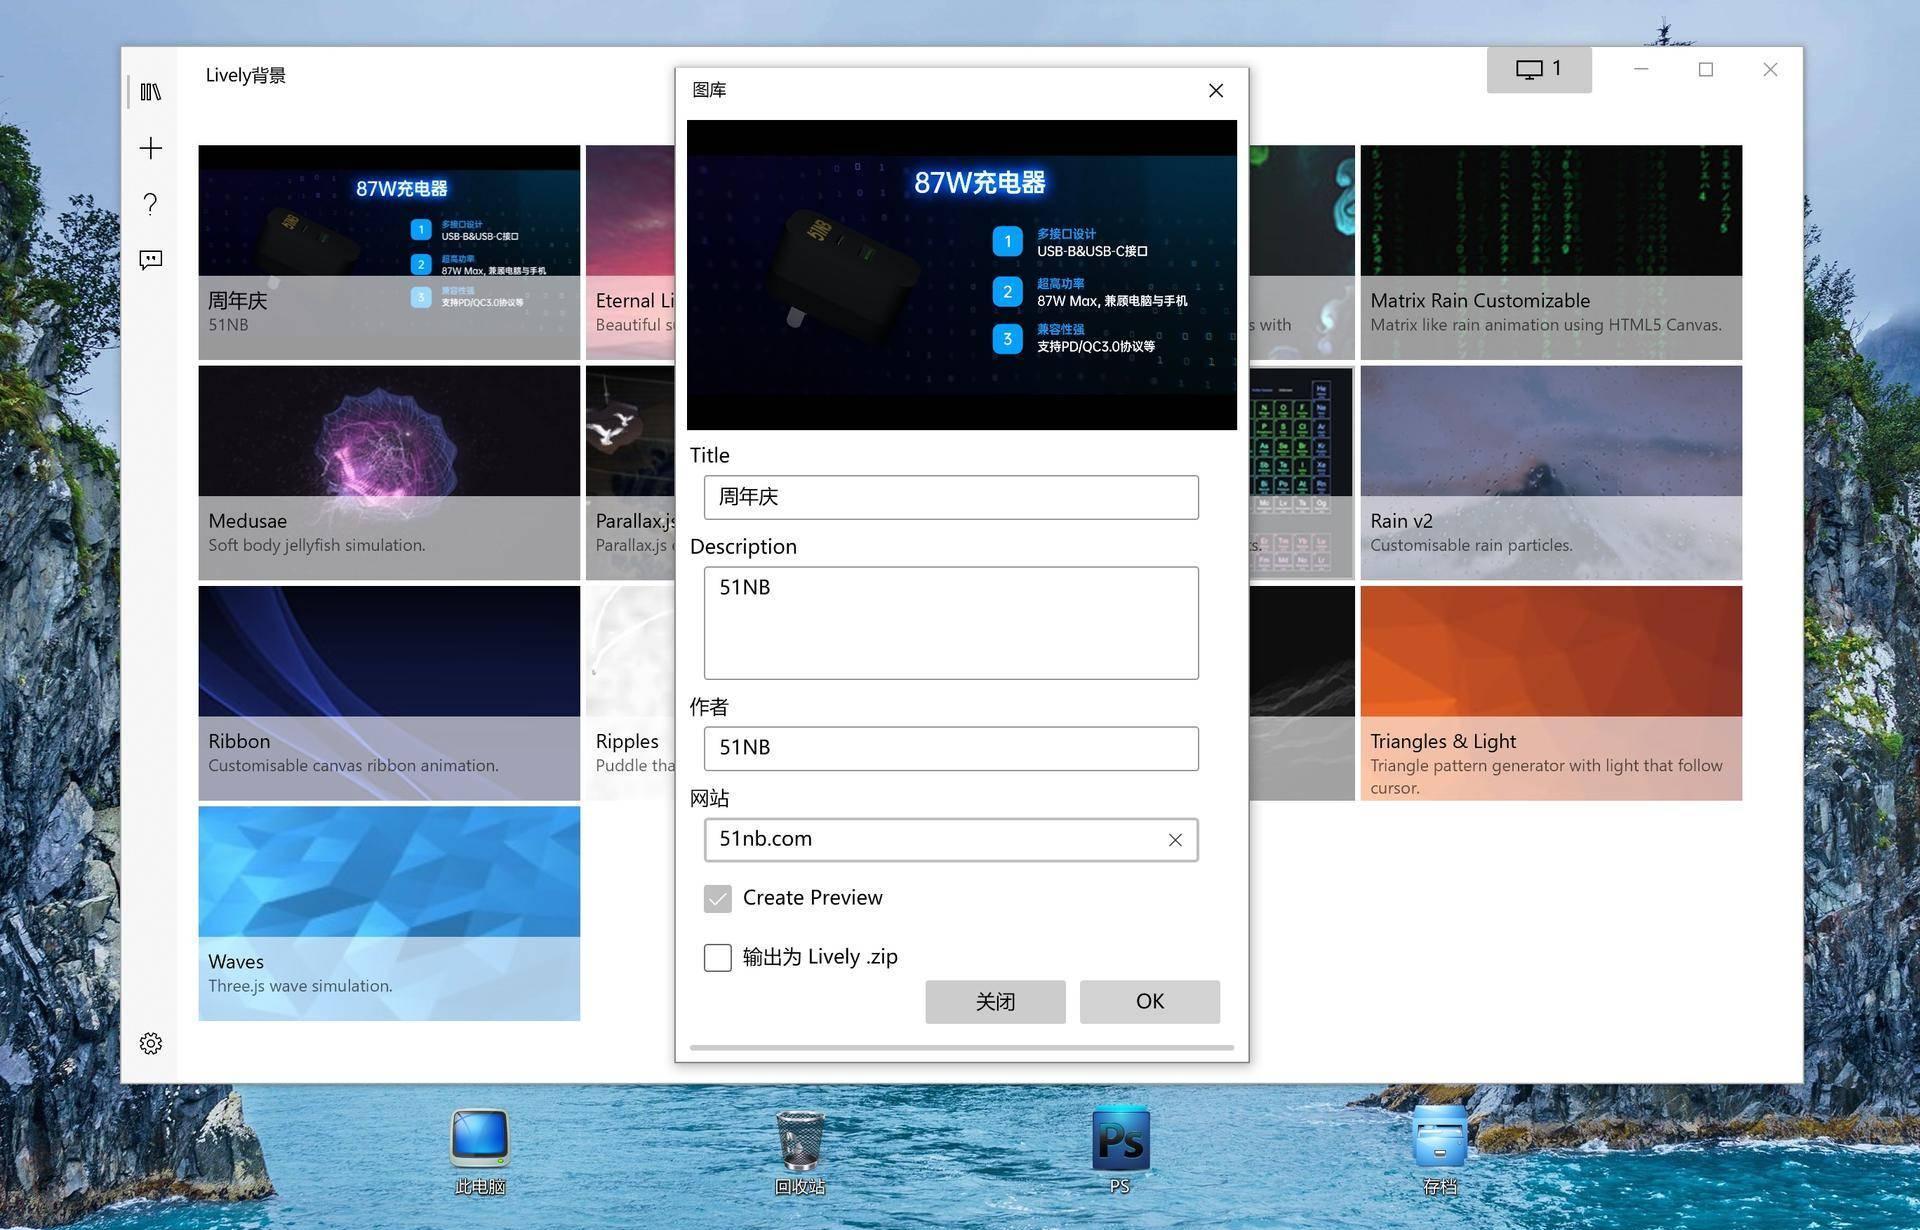1920x1230 pixels.
Task: Select the Ribbon wallpaper tile
Action: pyautogui.click(x=389, y=693)
